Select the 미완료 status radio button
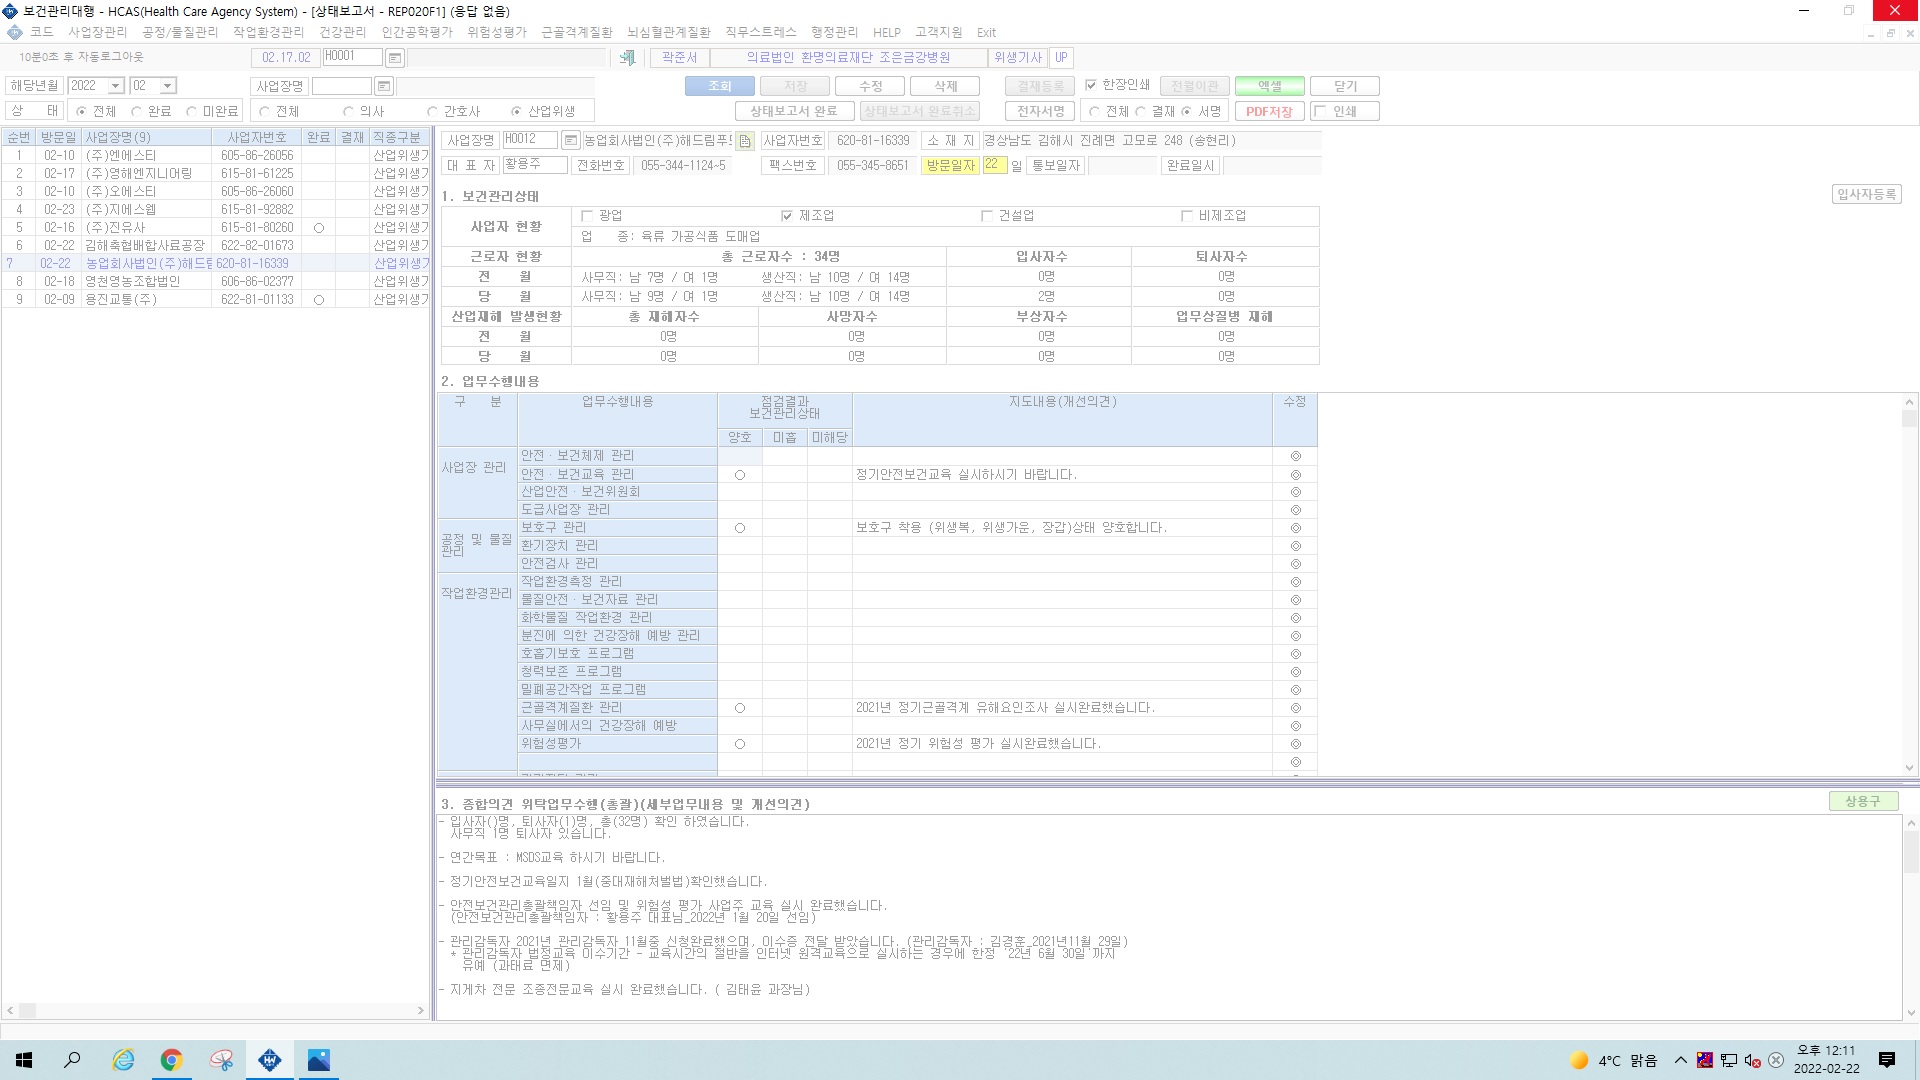The image size is (1920, 1080). tap(191, 111)
